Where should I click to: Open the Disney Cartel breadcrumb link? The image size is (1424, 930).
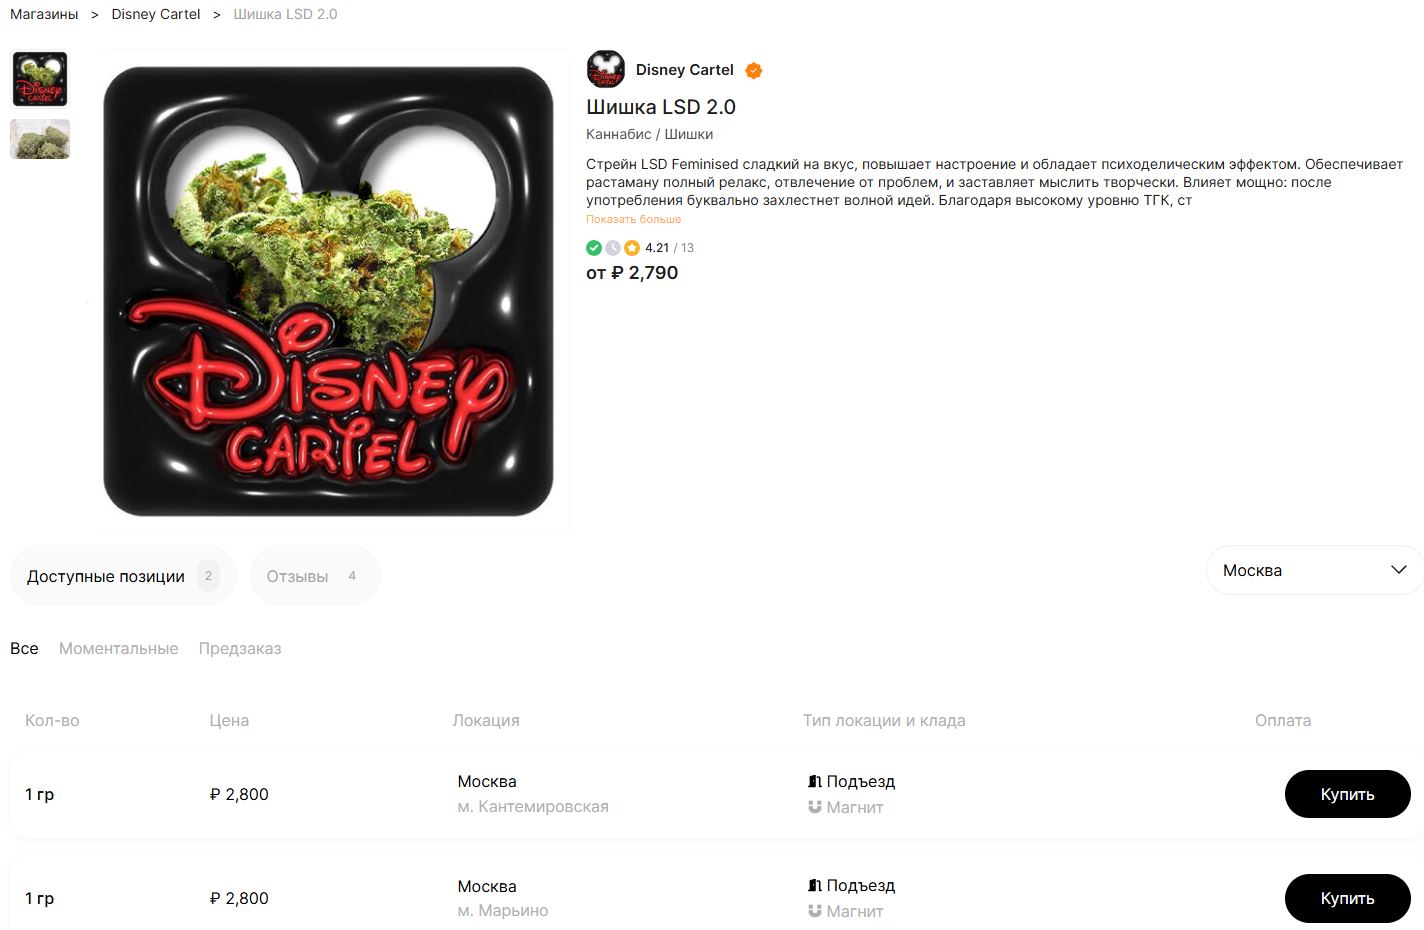point(156,14)
